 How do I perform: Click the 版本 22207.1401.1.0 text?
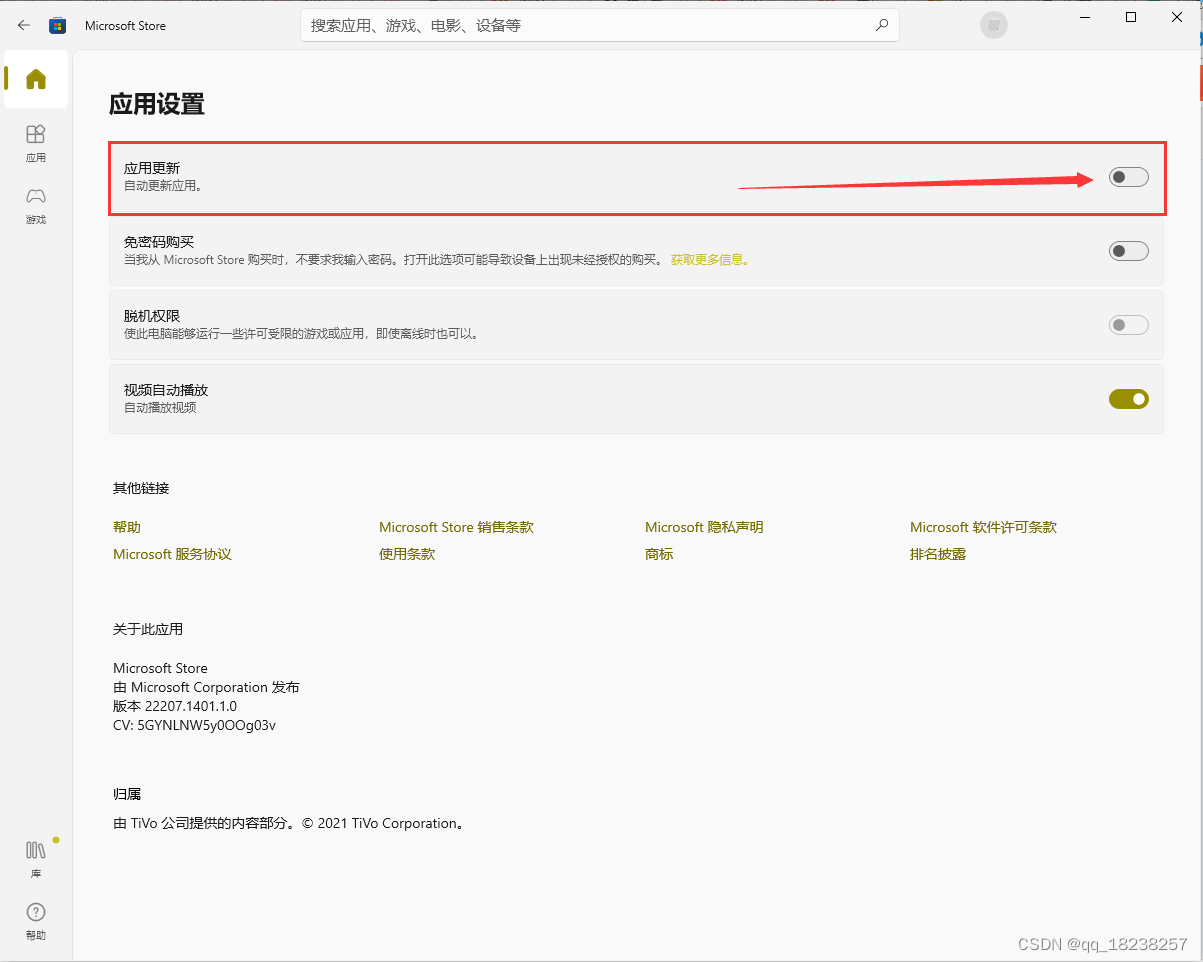point(175,706)
